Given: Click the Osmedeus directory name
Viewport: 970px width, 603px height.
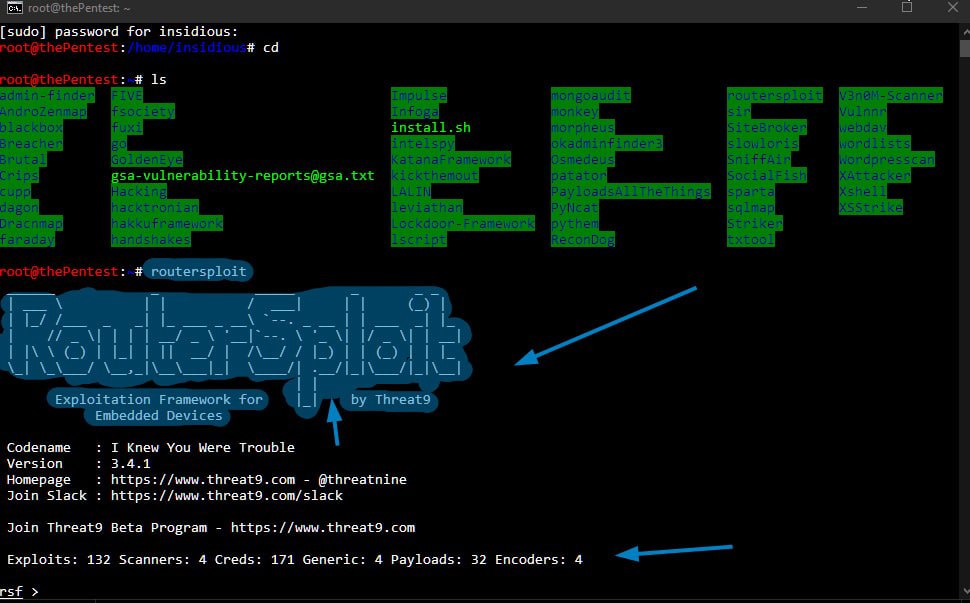Looking at the screenshot, I should (x=583, y=160).
